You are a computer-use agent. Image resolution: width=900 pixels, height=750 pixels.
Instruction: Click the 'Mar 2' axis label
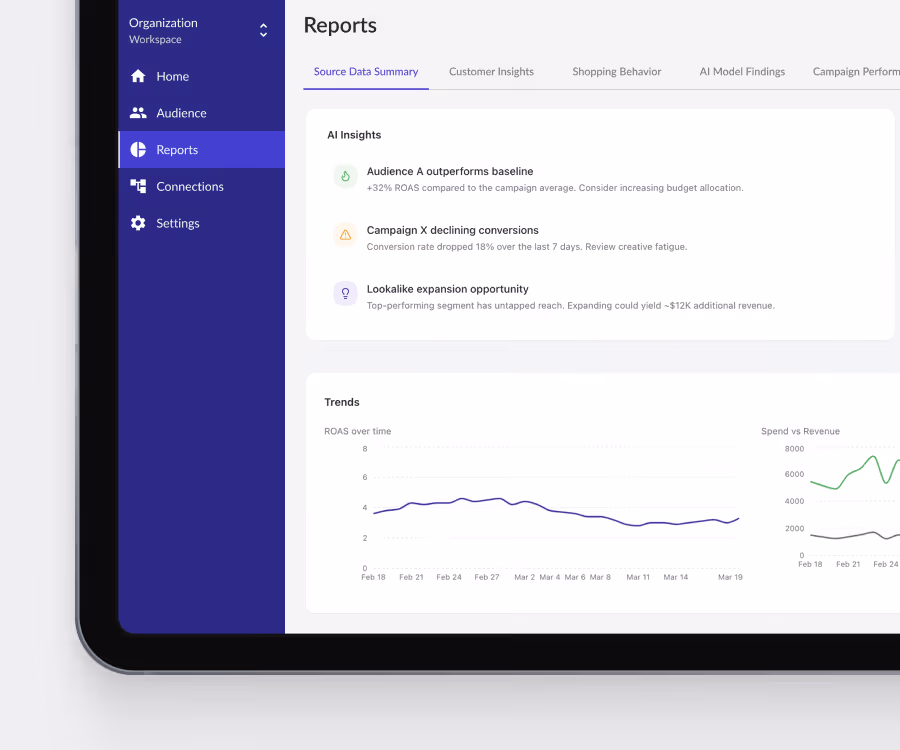tap(524, 577)
